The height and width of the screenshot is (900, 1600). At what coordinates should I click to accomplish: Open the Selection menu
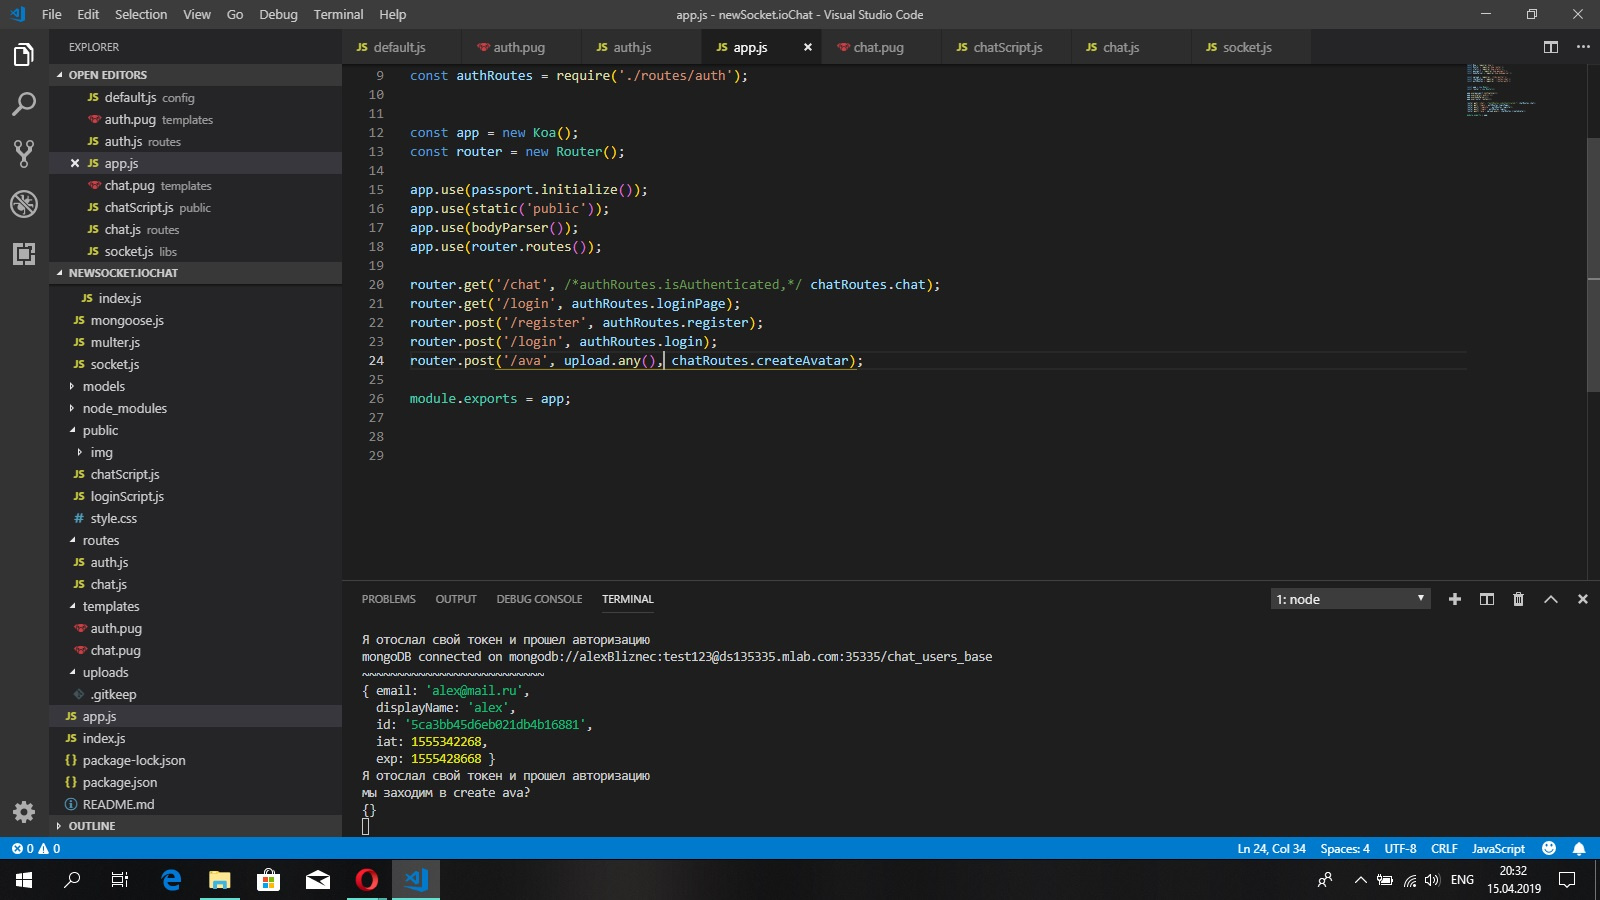[x=141, y=14]
